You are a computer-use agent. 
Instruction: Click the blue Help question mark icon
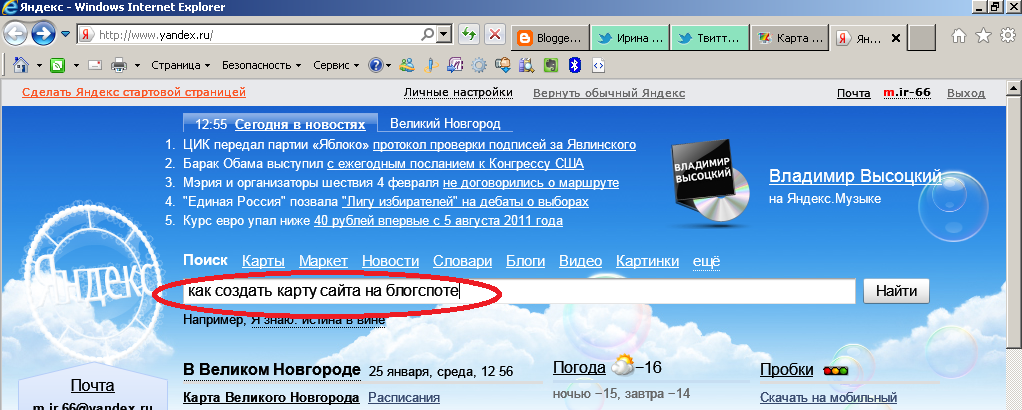pos(375,65)
